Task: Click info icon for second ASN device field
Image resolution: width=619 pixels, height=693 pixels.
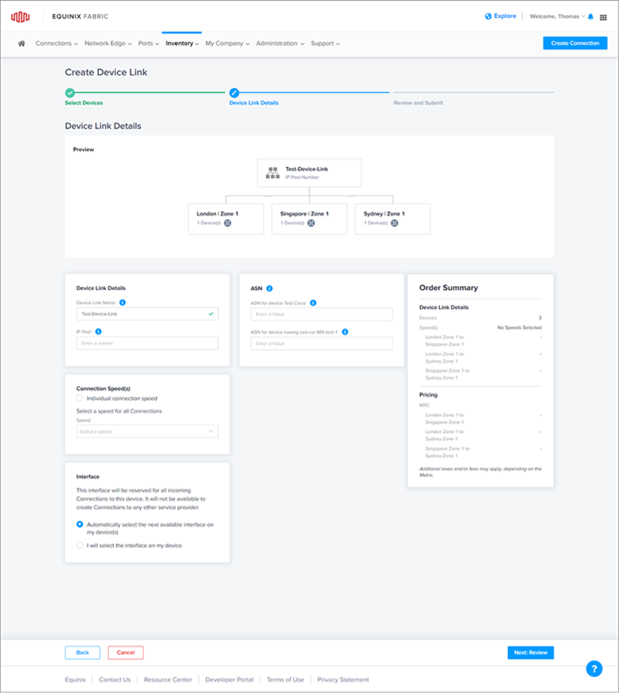Action: [x=345, y=332]
